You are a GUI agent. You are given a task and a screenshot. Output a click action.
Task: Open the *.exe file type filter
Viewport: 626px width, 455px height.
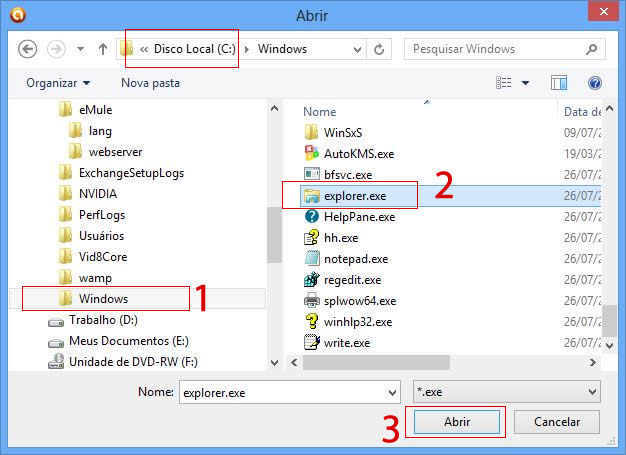click(507, 392)
